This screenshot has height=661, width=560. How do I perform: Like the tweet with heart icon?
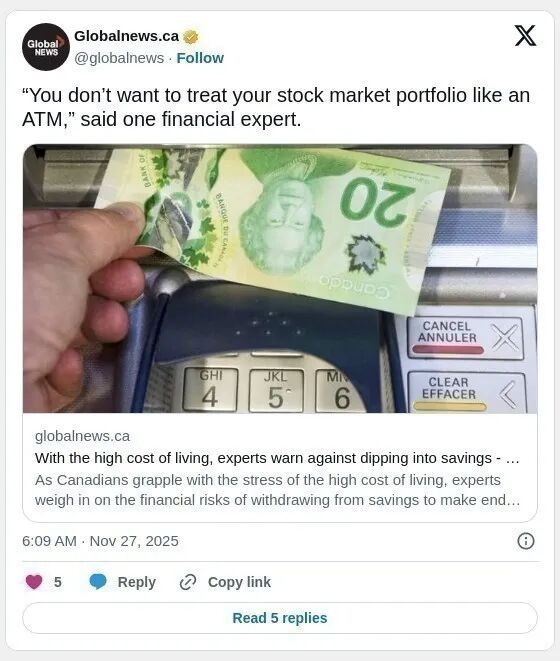coord(34,582)
